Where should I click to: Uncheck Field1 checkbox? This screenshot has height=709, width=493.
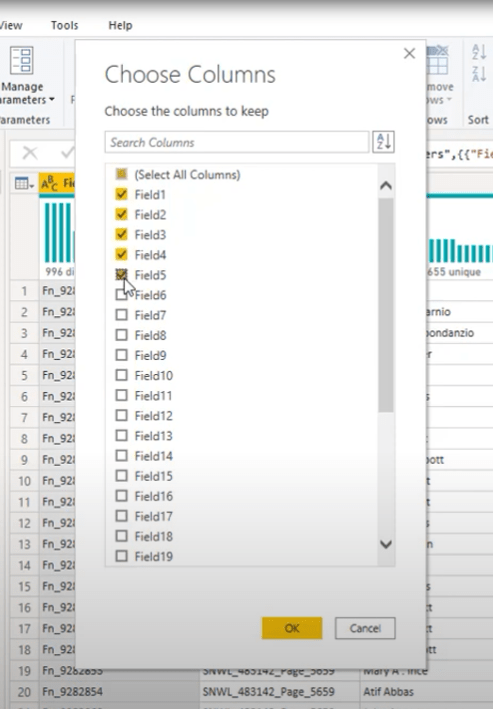click(x=121, y=194)
